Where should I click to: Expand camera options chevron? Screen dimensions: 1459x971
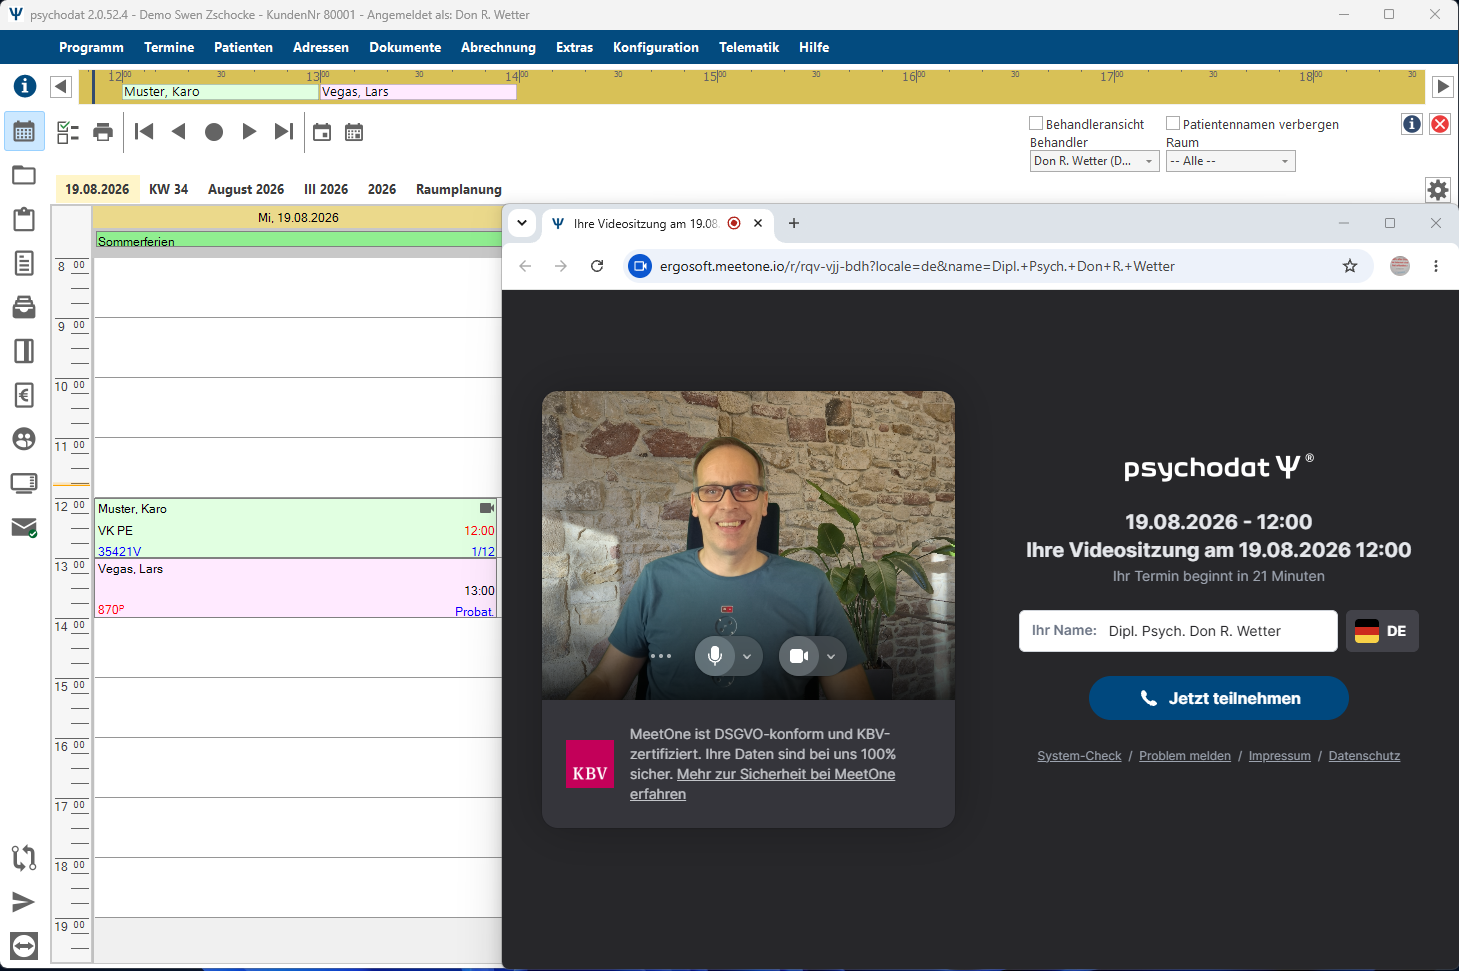tap(831, 657)
